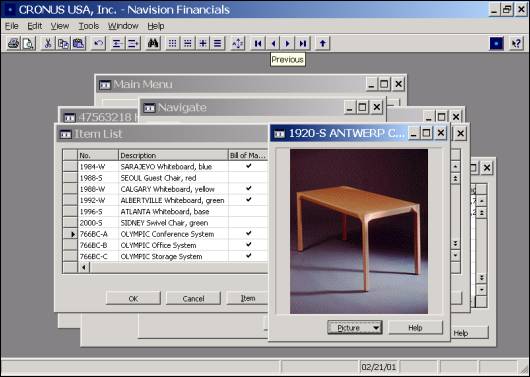This screenshot has height=377, width=530.
Task: Open Print Preview from the toolbar
Action: pos(29,43)
